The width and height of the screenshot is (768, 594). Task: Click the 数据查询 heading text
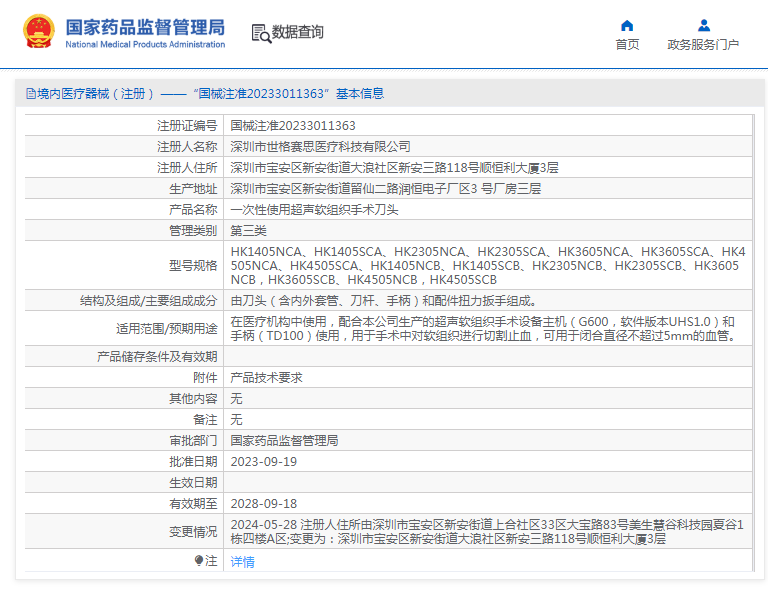click(298, 32)
